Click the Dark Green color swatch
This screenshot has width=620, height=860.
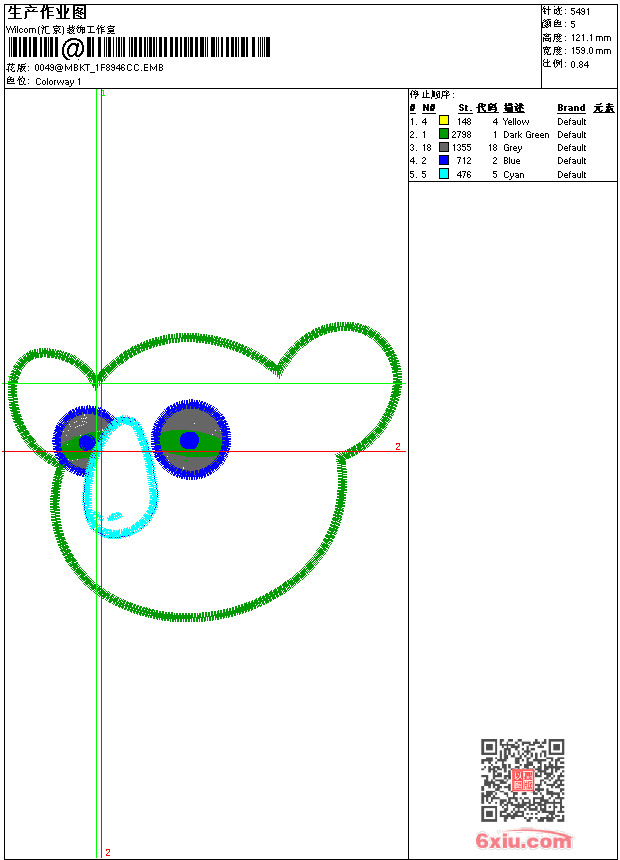tap(444, 134)
